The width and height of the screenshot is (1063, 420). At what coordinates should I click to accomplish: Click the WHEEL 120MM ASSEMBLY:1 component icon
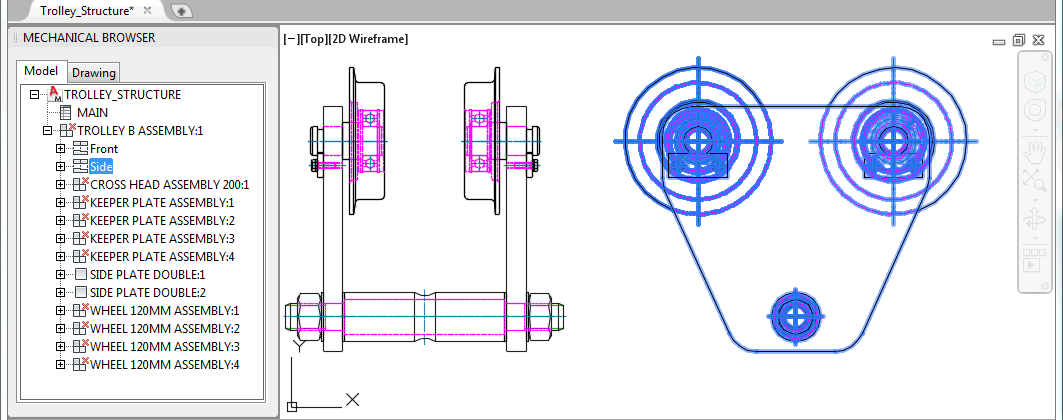pyautogui.click(x=81, y=310)
